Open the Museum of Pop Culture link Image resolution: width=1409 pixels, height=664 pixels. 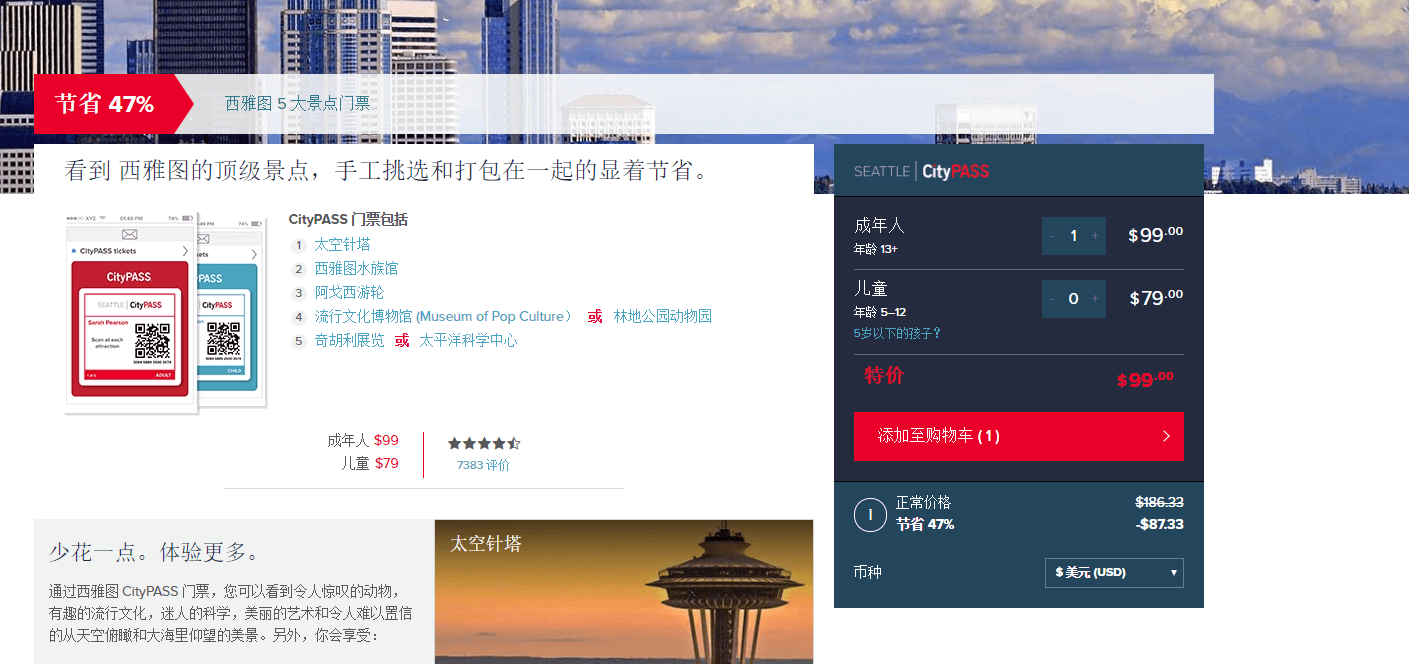(444, 316)
